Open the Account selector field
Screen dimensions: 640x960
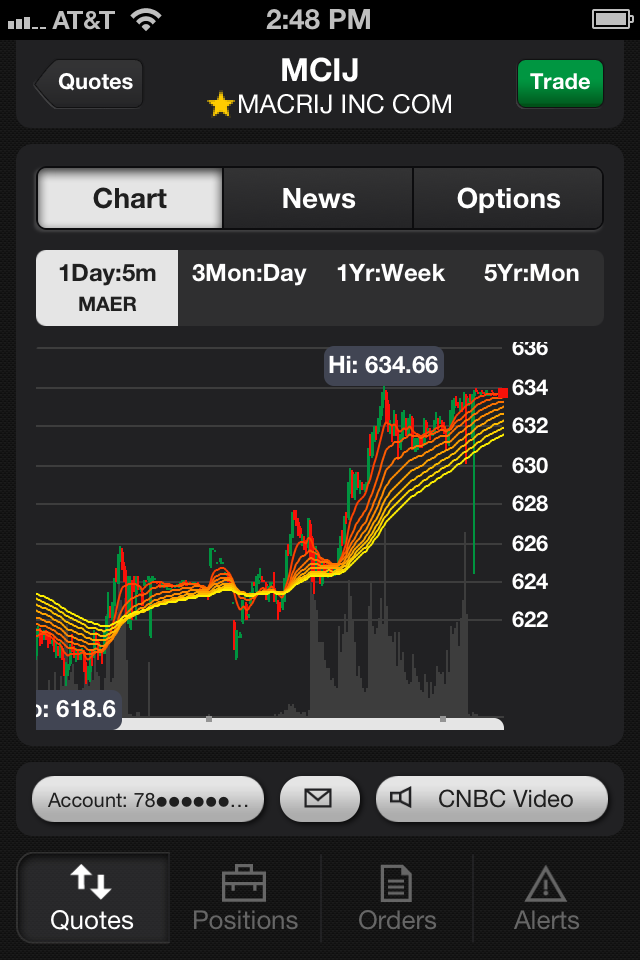tap(148, 799)
